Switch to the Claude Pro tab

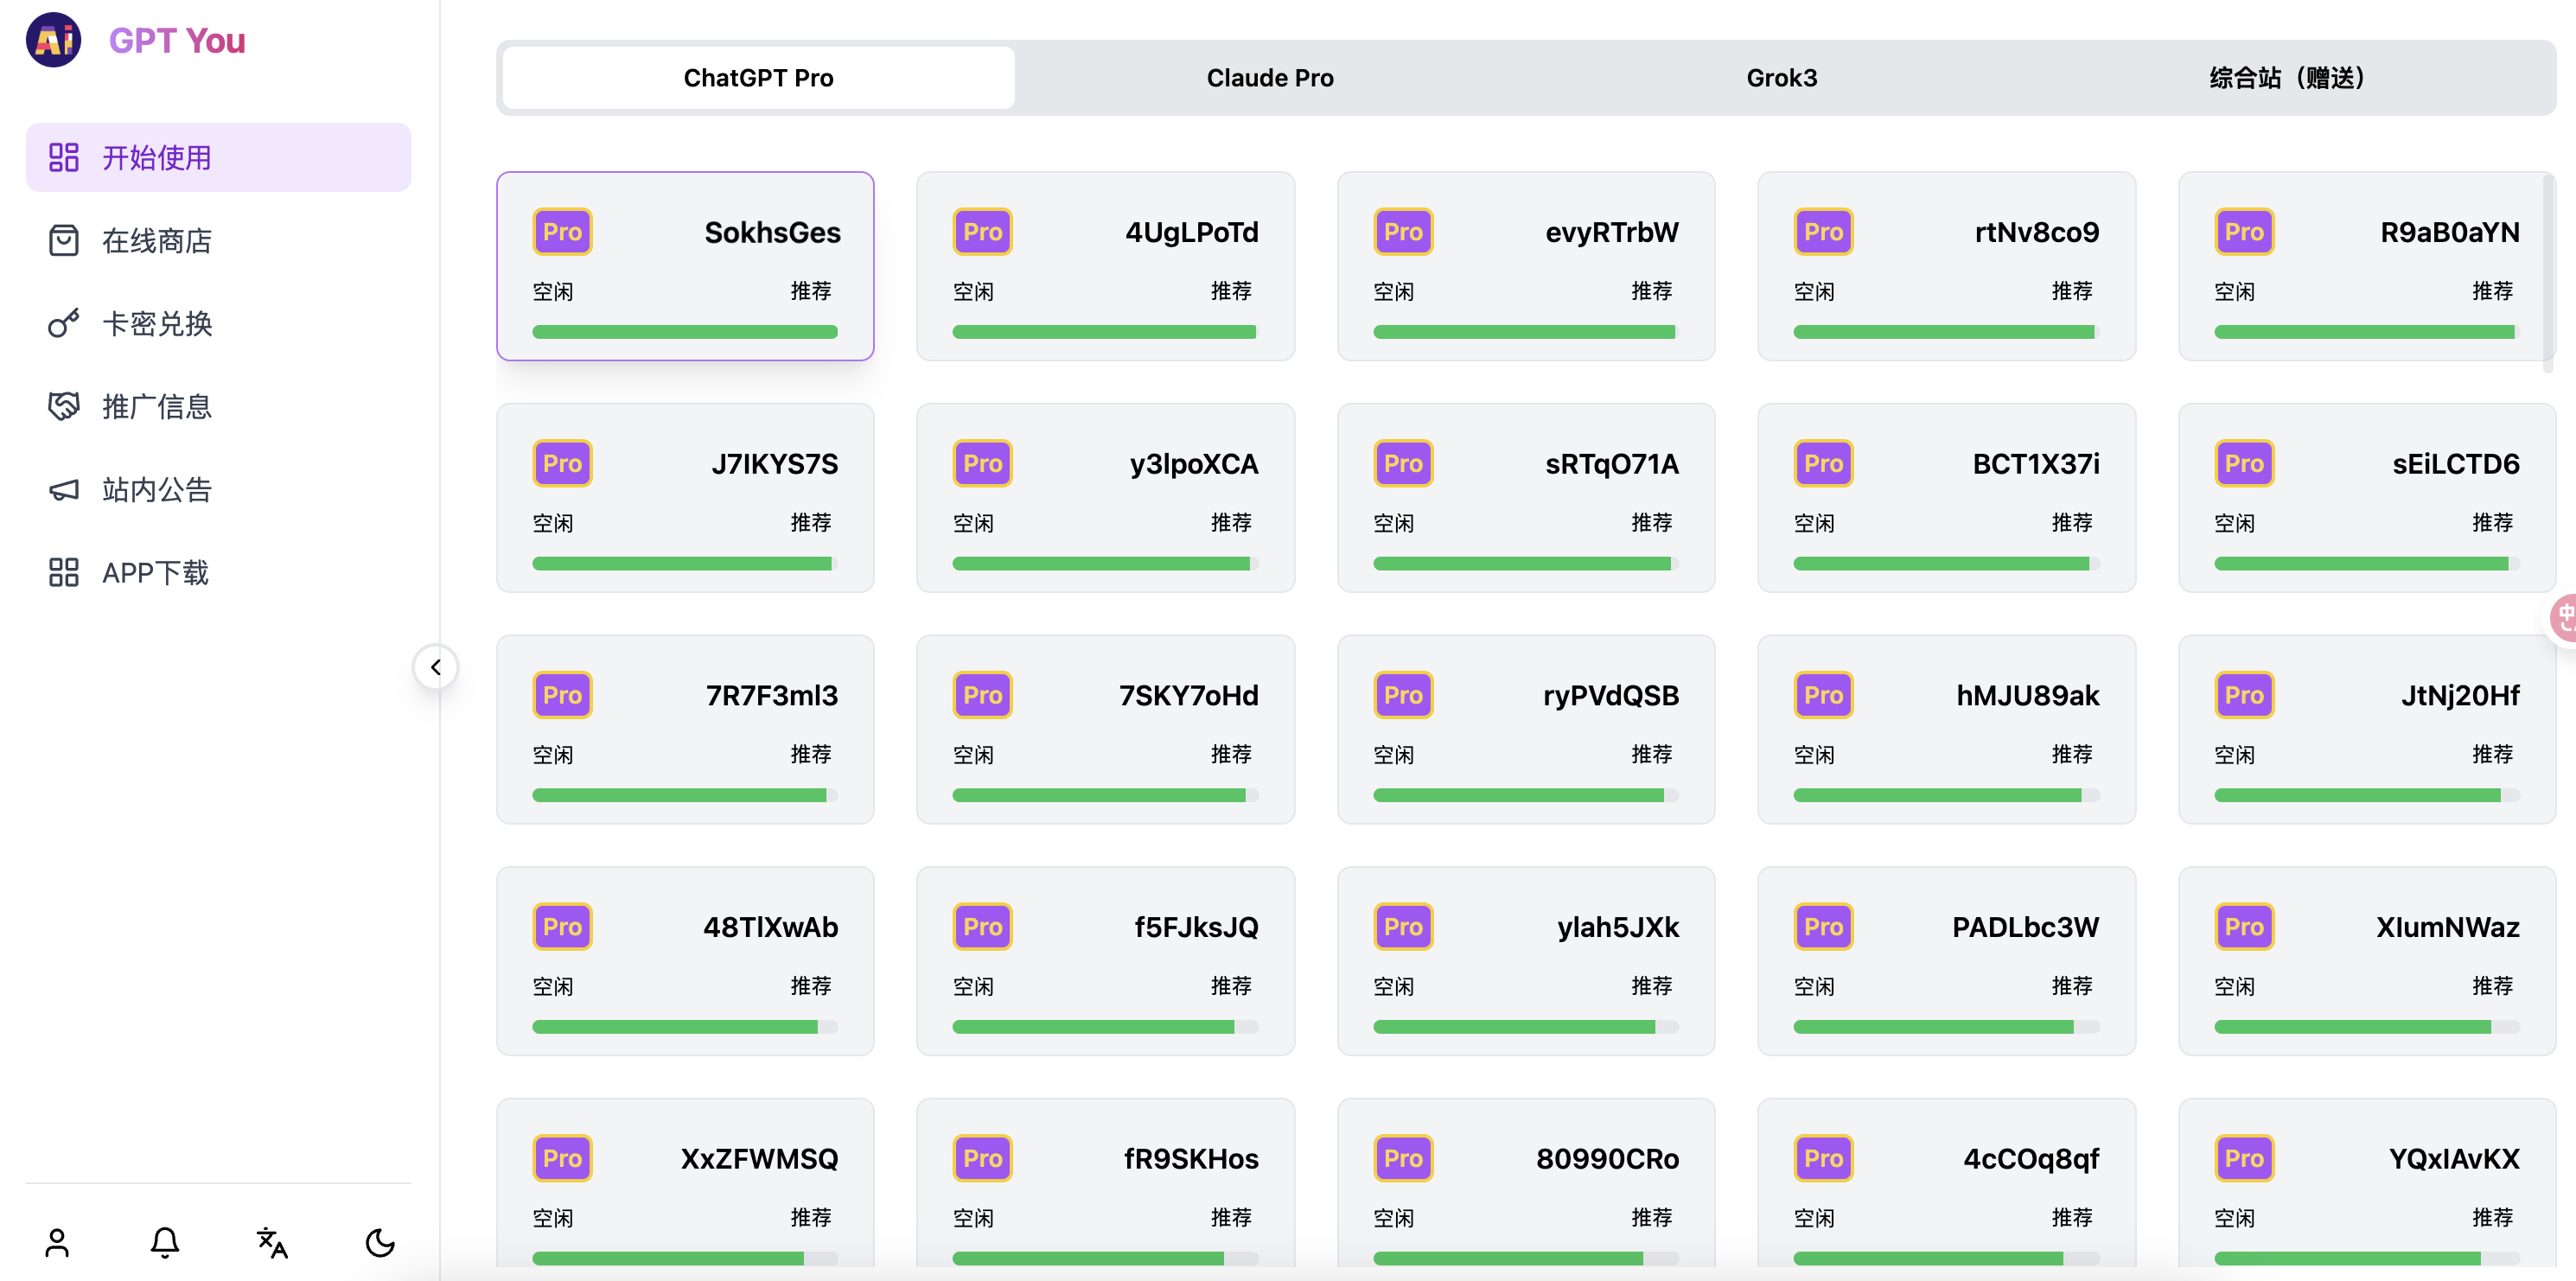[1270, 78]
